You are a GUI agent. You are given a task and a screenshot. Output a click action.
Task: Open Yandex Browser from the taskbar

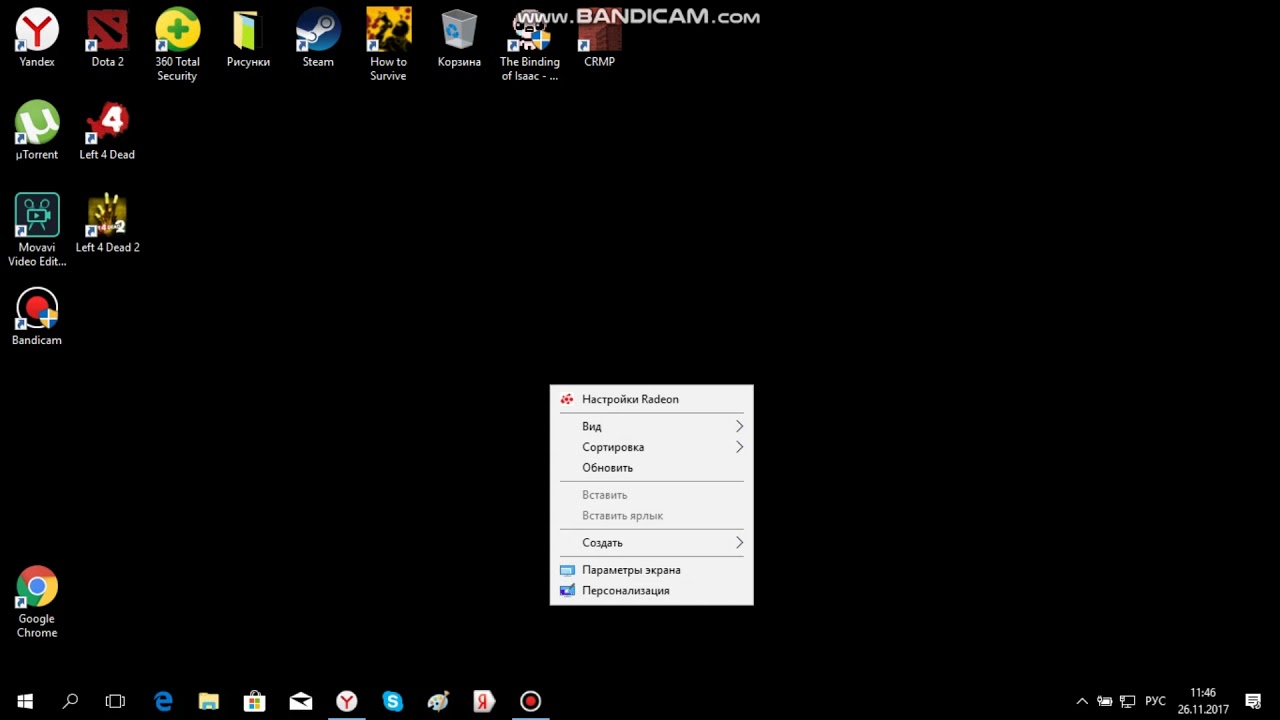[x=347, y=701]
